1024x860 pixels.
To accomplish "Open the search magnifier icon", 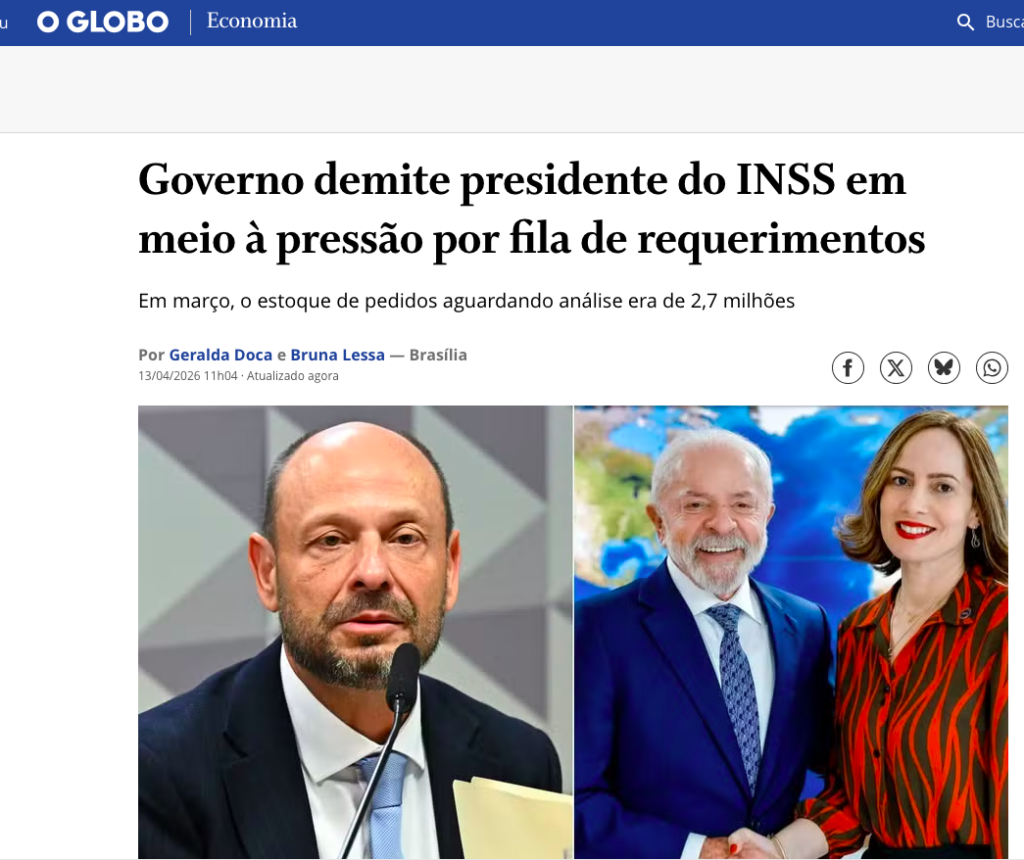I will (x=965, y=22).
